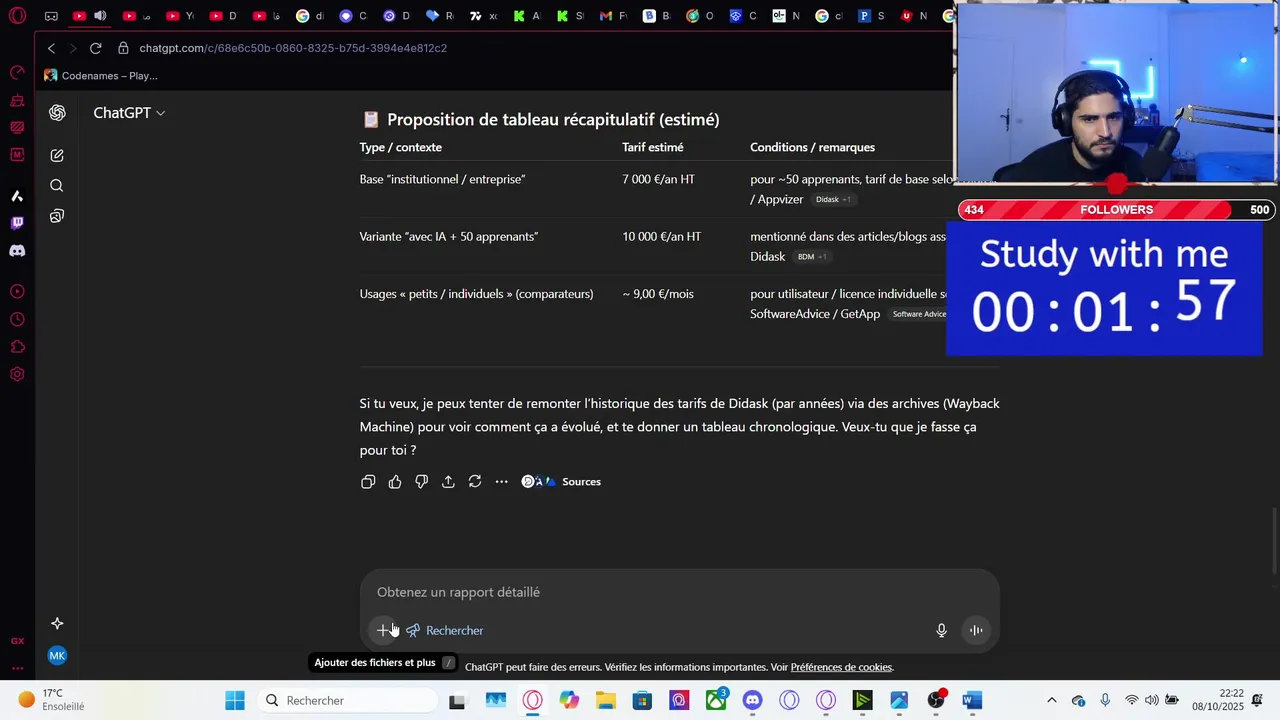Open the Codenames bookmark
1280x720 pixels.
[x=101, y=76]
